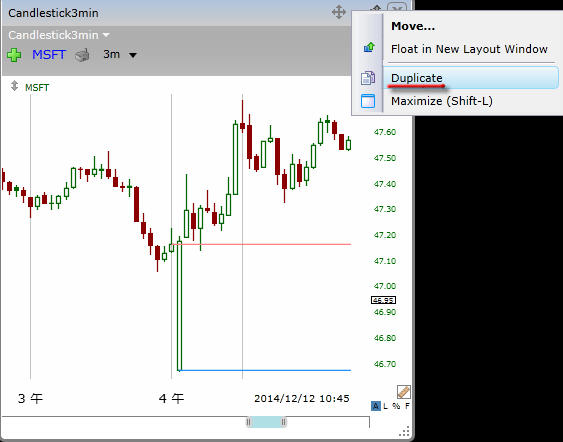
Task: Select Move... from context menu
Action: (413, 26)
